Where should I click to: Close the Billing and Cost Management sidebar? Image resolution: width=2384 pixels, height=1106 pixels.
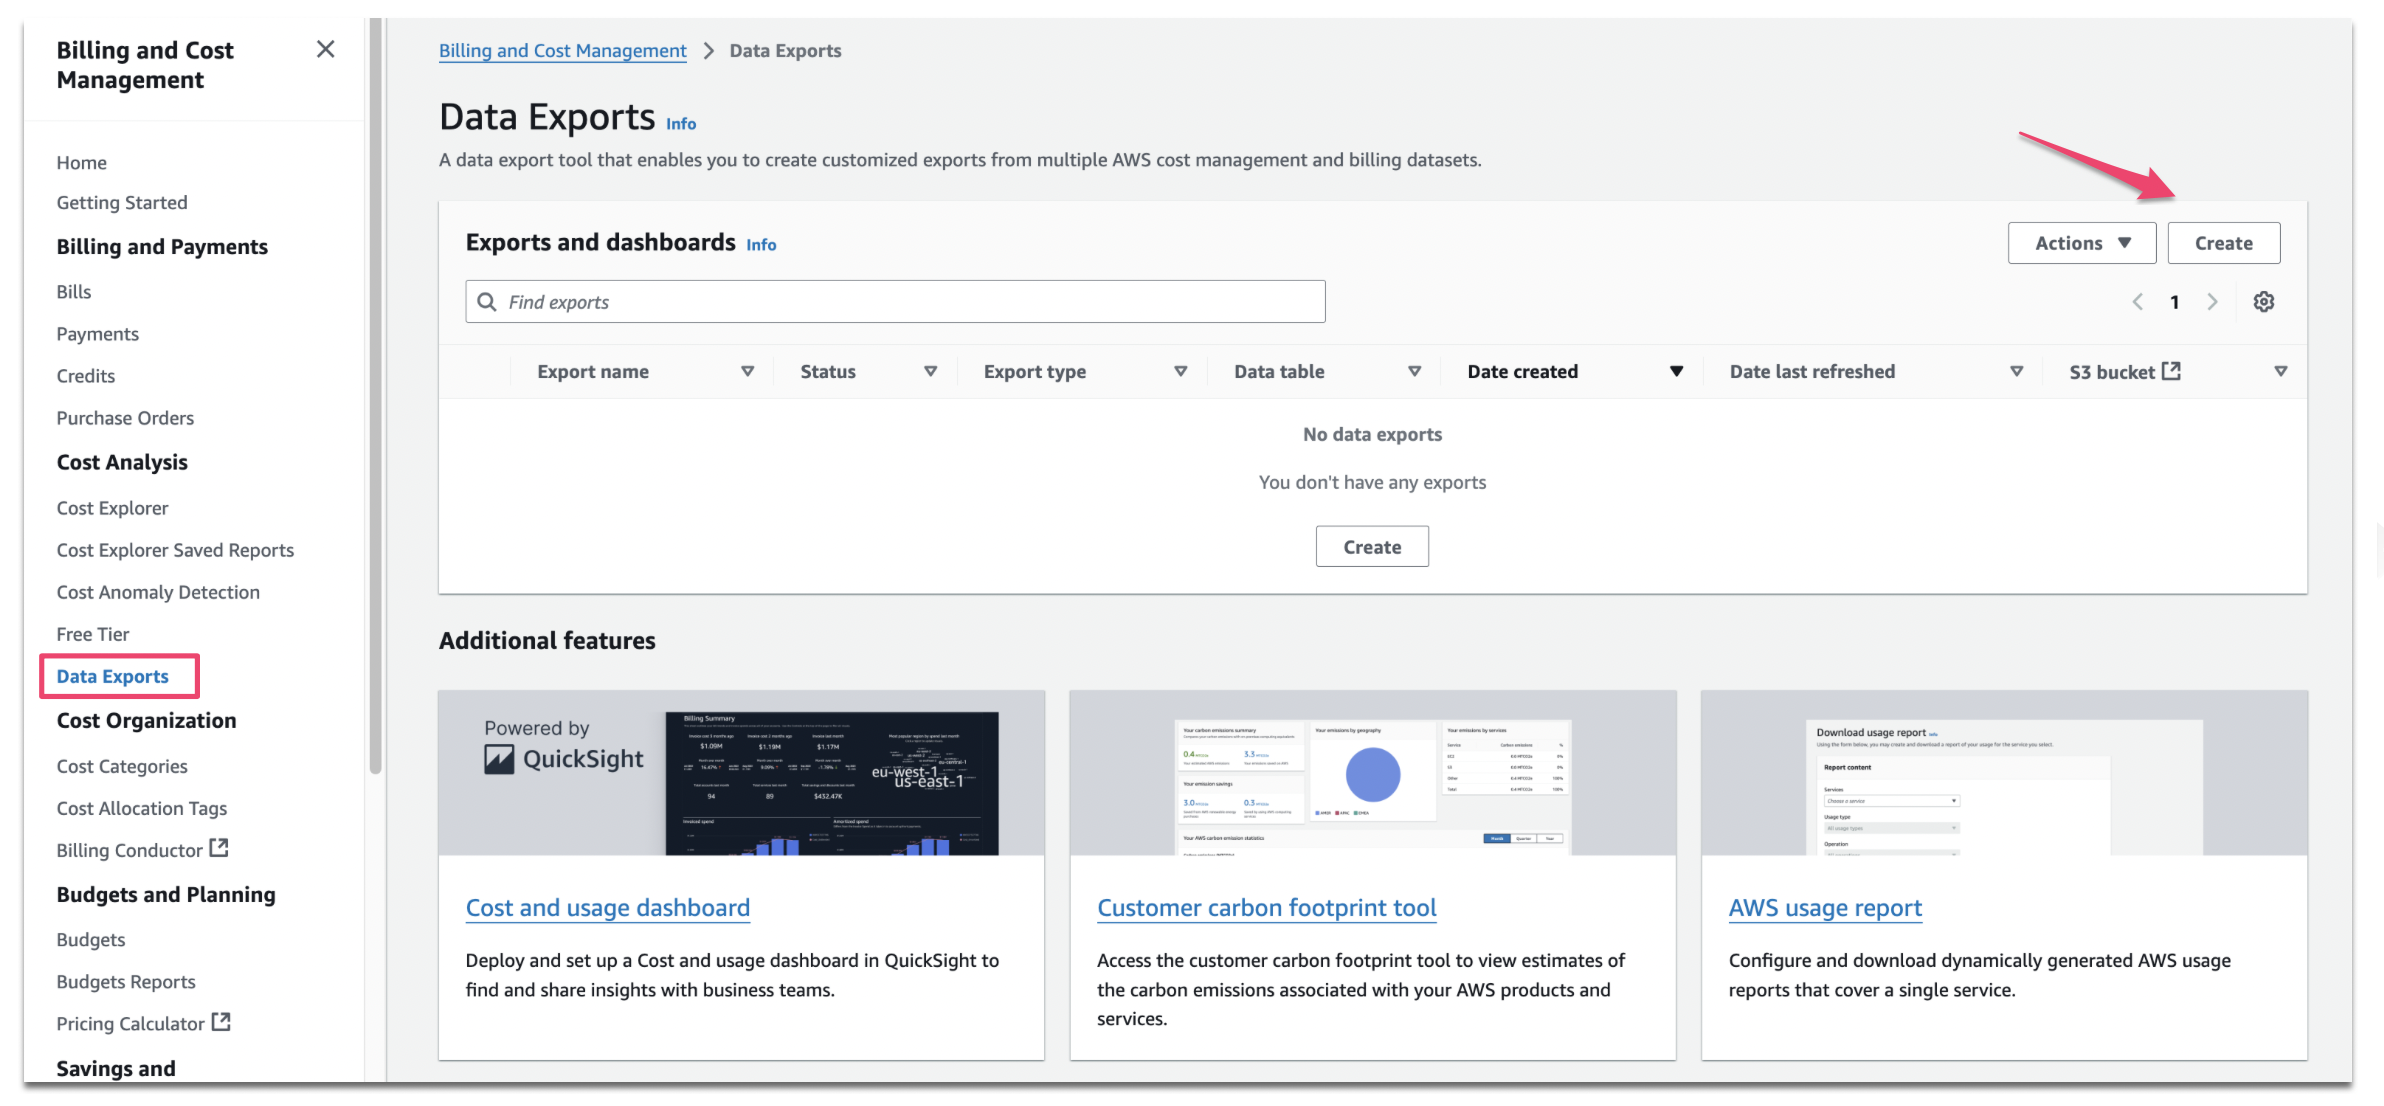(325, 49)
